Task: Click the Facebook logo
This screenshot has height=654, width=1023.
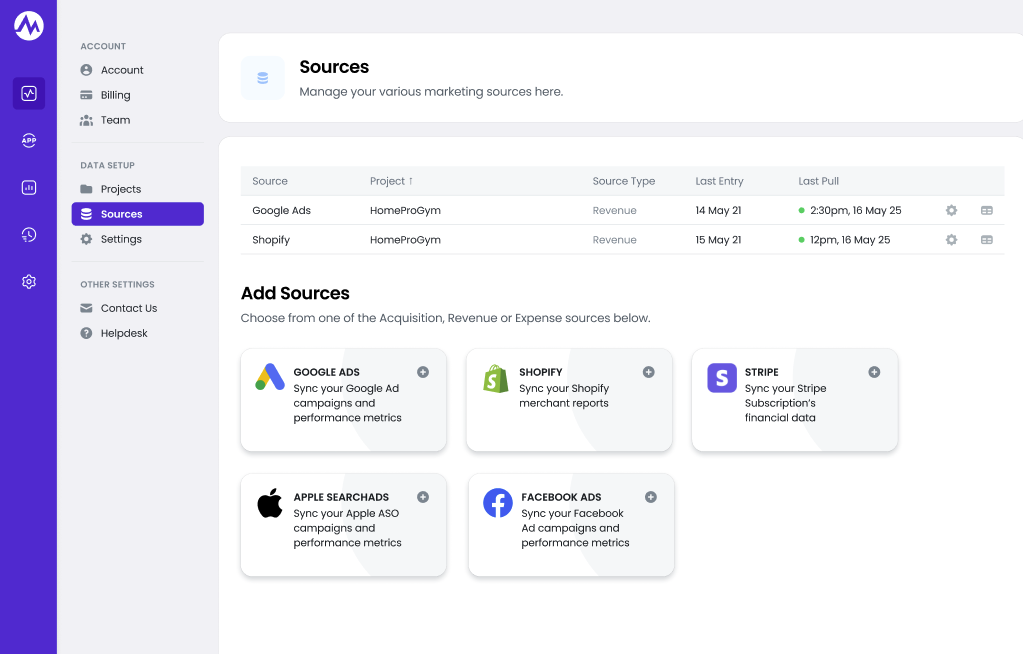Action: coord(498,503)
